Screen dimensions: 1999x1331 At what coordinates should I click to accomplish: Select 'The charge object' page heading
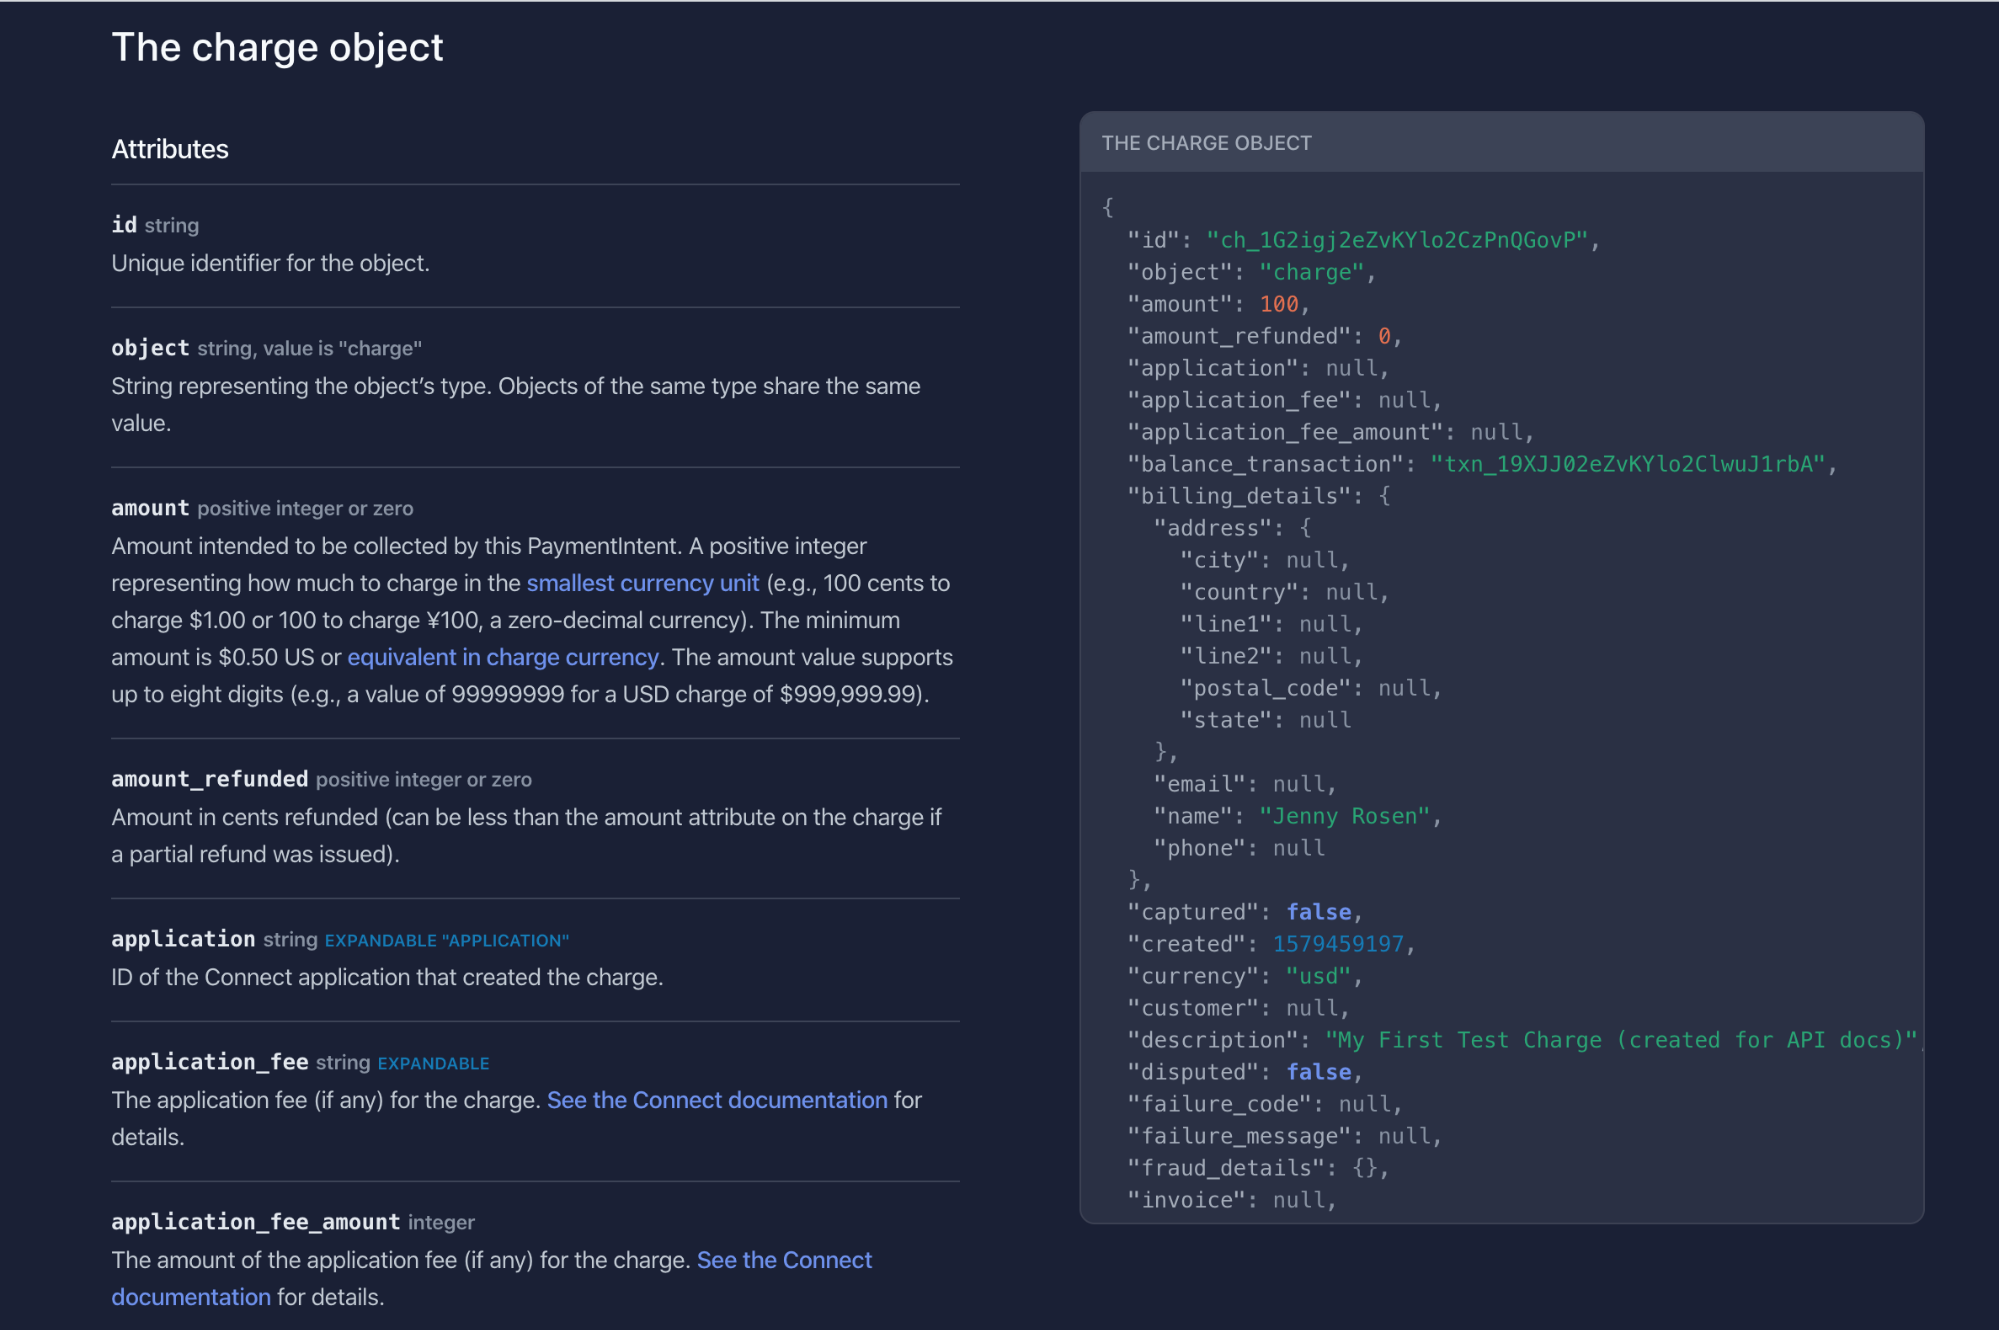(277, 47)
